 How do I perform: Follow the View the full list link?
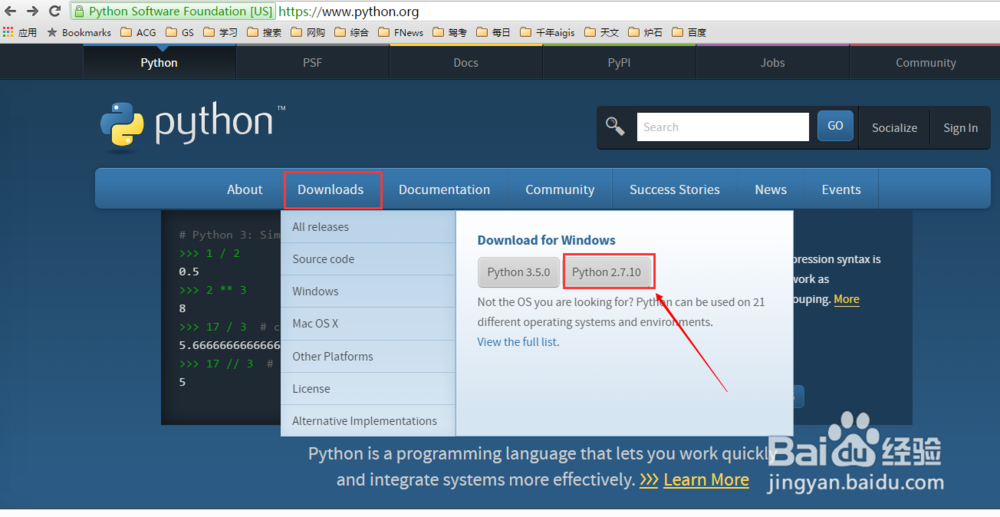pyautogui.click(x=517, y=342)
